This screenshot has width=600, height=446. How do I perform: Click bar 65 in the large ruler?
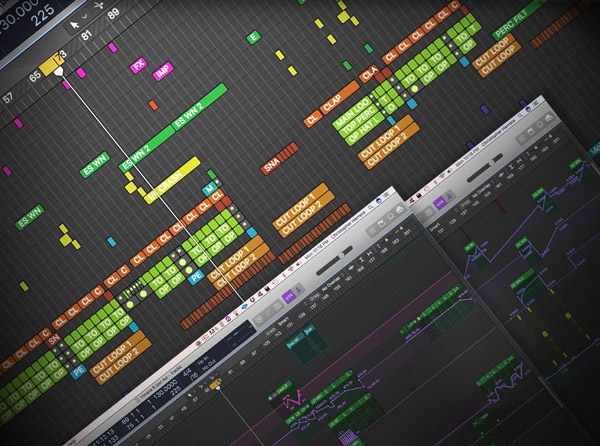(x=35, y=76)
